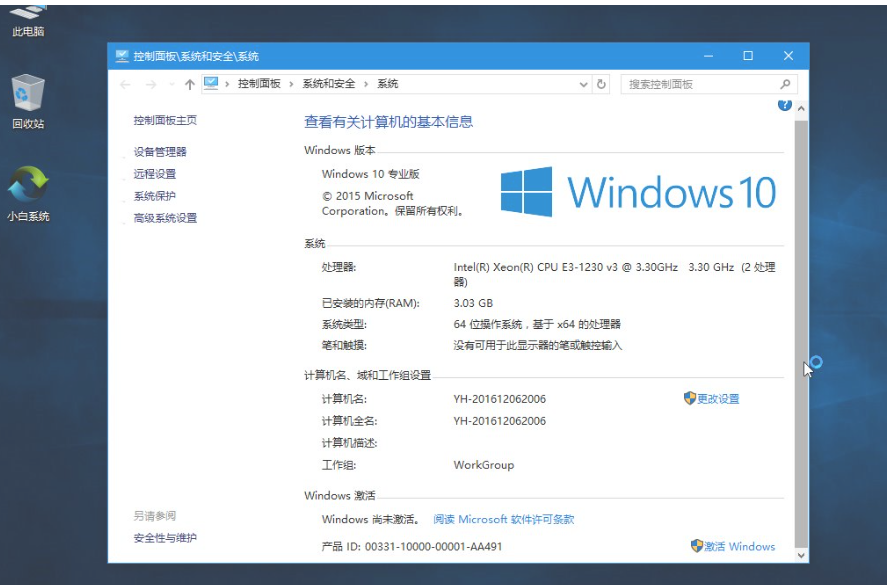
Task: Expand the chevron after 控制面板 breadcrumb
Action: [x=291, y=84]
